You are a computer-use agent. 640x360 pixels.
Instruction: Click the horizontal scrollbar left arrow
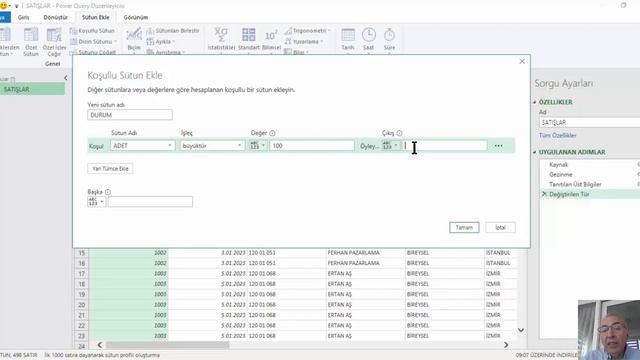pyautogui.click(x=100, y=345)
